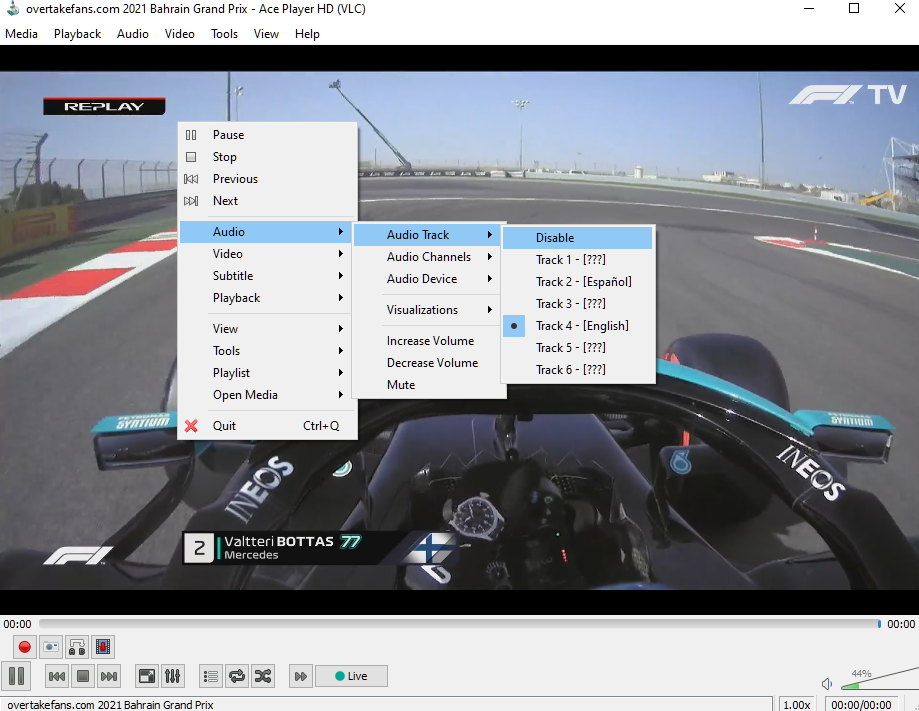Expand the Audio submenu in the context menu
This screenshot has height=711, width=919.
tap(268, 232)
